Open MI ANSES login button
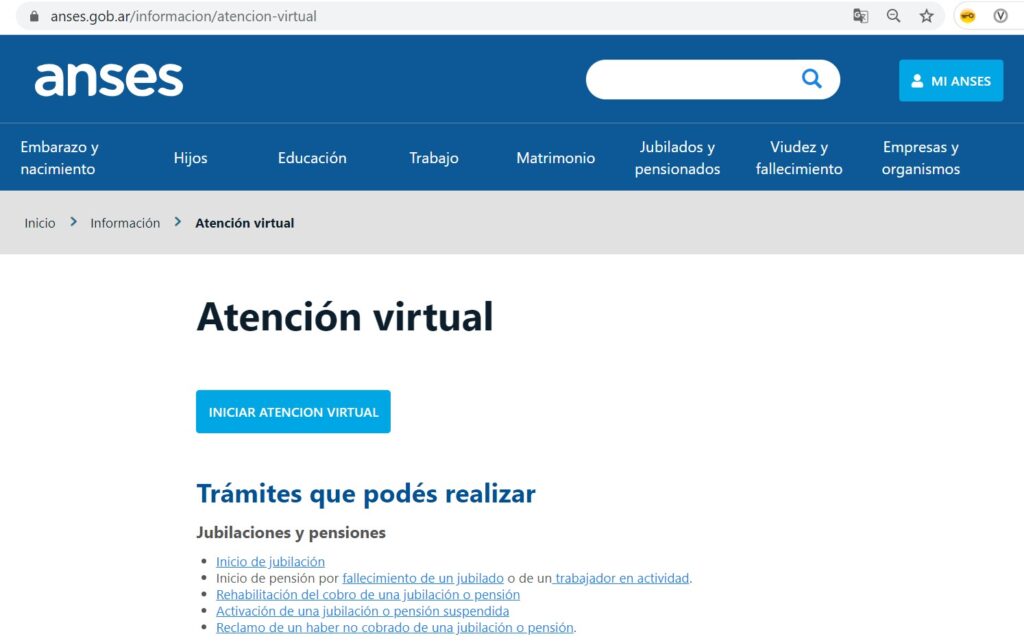This screenshot has width=1024, height=643. point(951,81)
